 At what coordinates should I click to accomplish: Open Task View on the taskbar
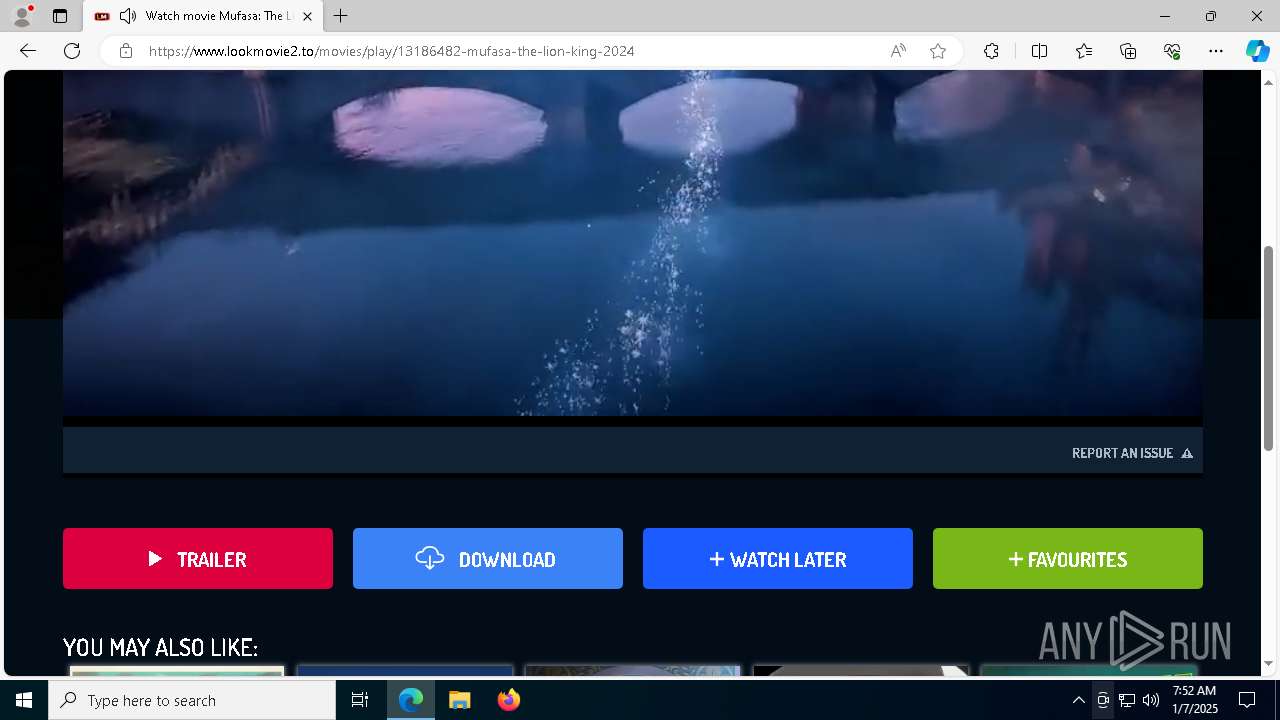pos(360,700)
